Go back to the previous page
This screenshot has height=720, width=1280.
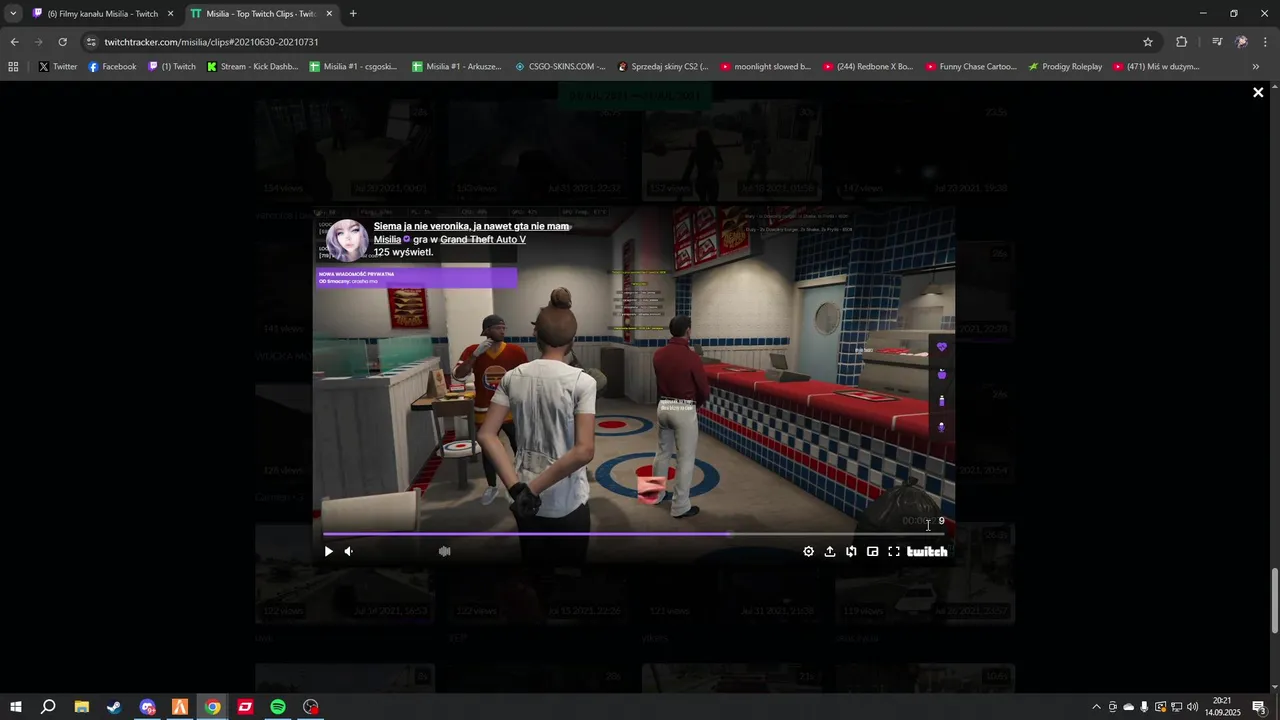click(14, 42)
